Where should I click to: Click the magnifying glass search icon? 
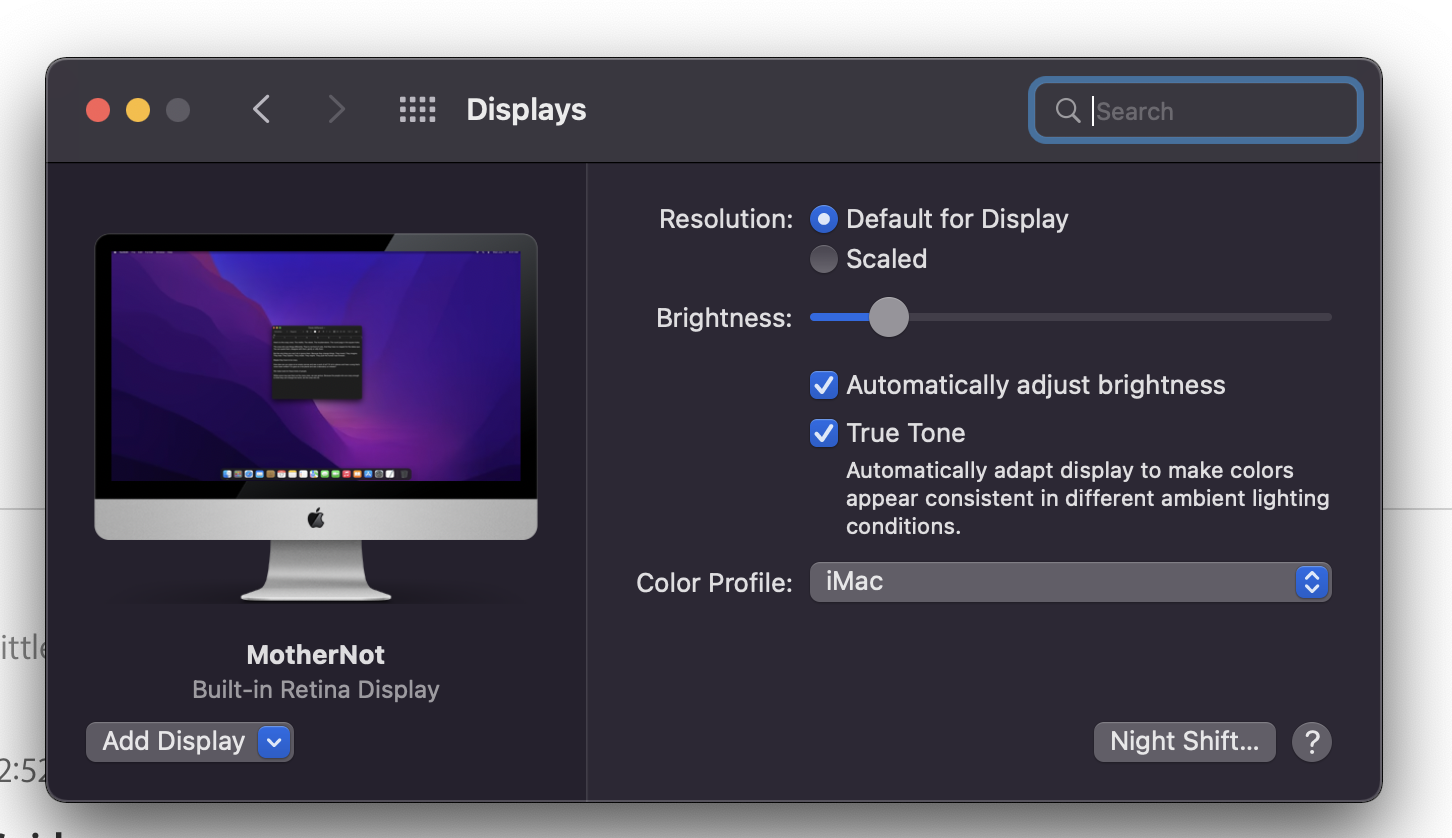point(1068,110)
